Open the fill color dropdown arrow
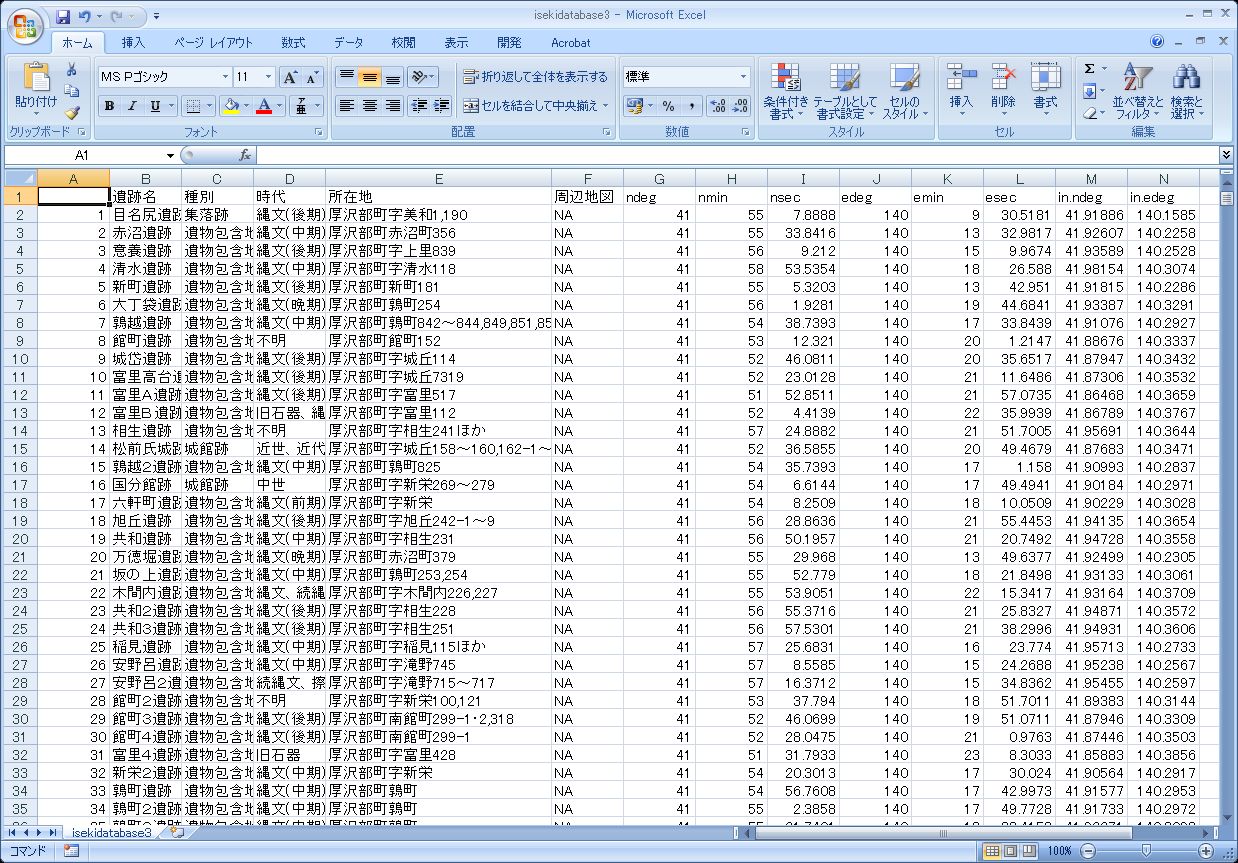This screenshot has height=863, width=1238. pyautogui.click(x=246, y=106)
